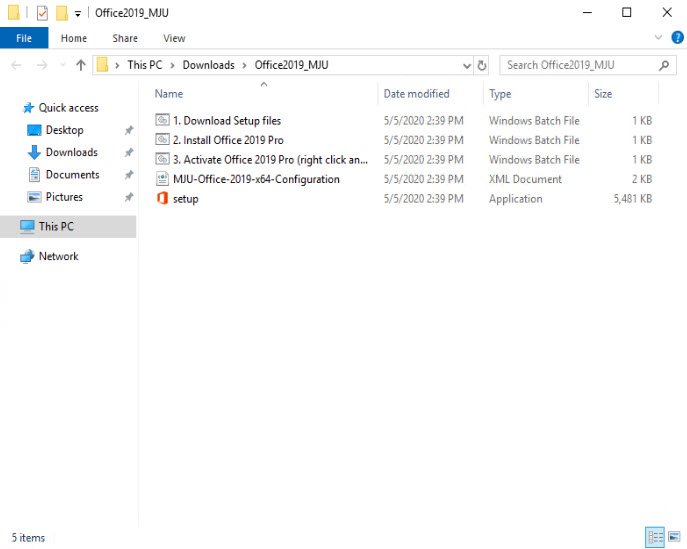The height and width of the screenshot is (549, 687).
Task: Select This PC in navigation pane
Action: pyautogui.click(x=56, y=227)
